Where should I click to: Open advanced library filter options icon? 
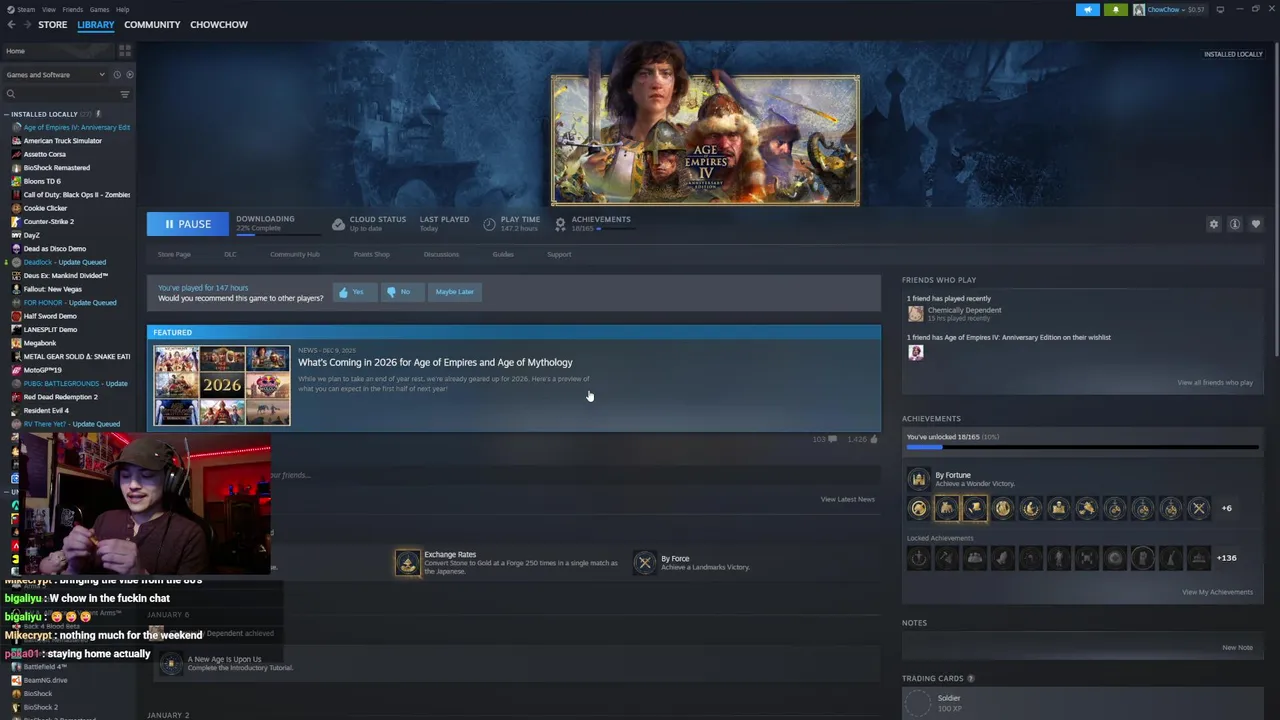coord(125,94)
